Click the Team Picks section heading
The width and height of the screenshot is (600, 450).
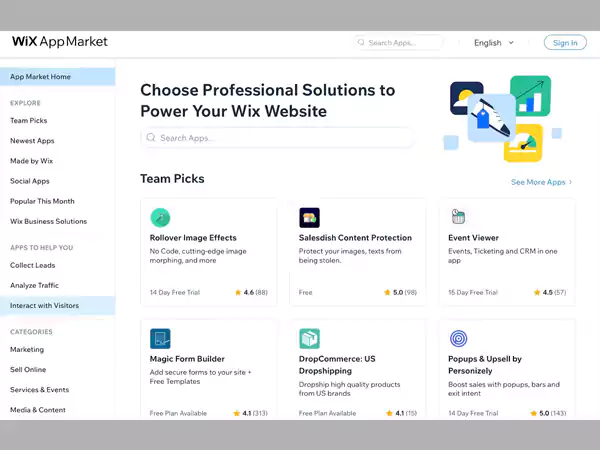point(172,179)
